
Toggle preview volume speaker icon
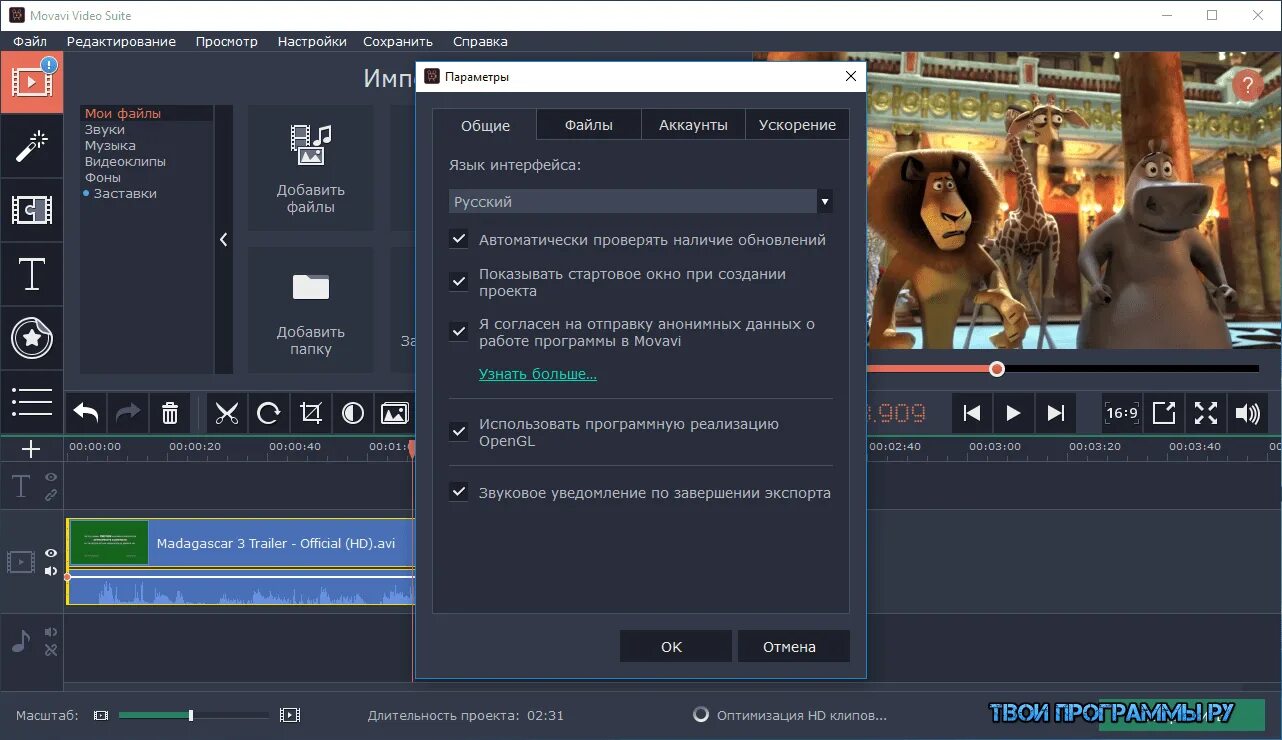pyautogui.click(x=1247, y=413)
